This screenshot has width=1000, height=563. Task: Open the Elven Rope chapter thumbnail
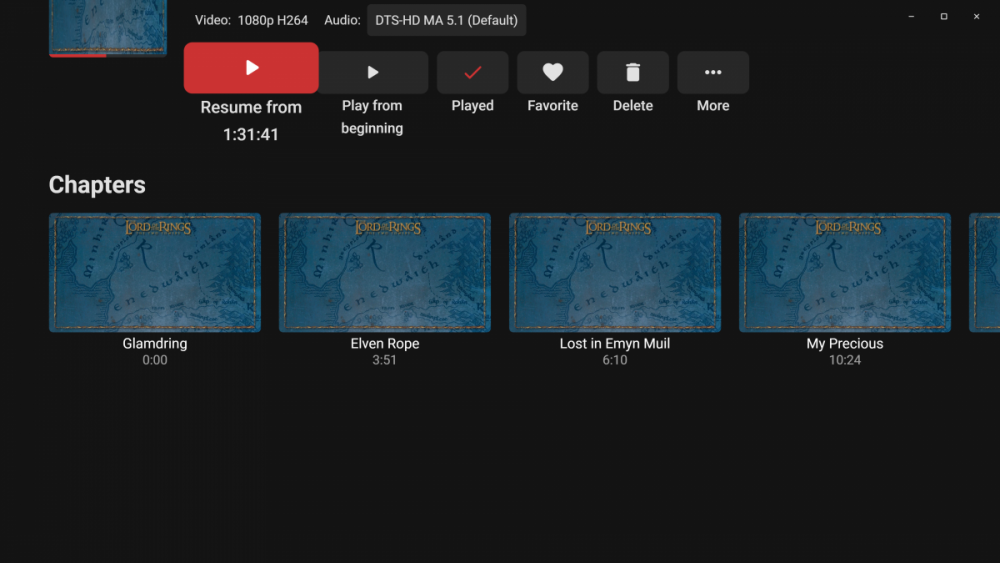coord(385,272)
